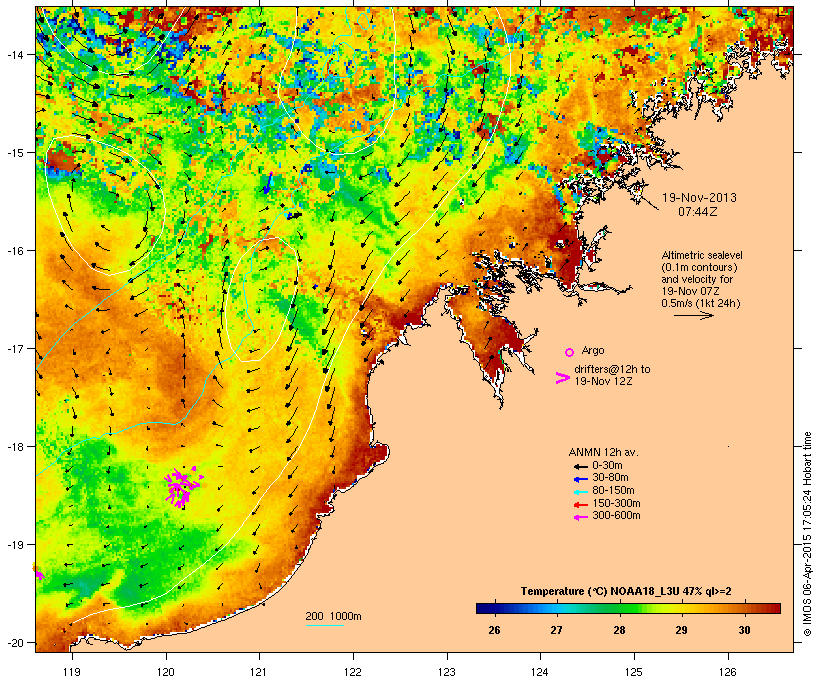Click the colorbar tick label '29'
The image size is (820, 680).
click(x=681, y=630)
